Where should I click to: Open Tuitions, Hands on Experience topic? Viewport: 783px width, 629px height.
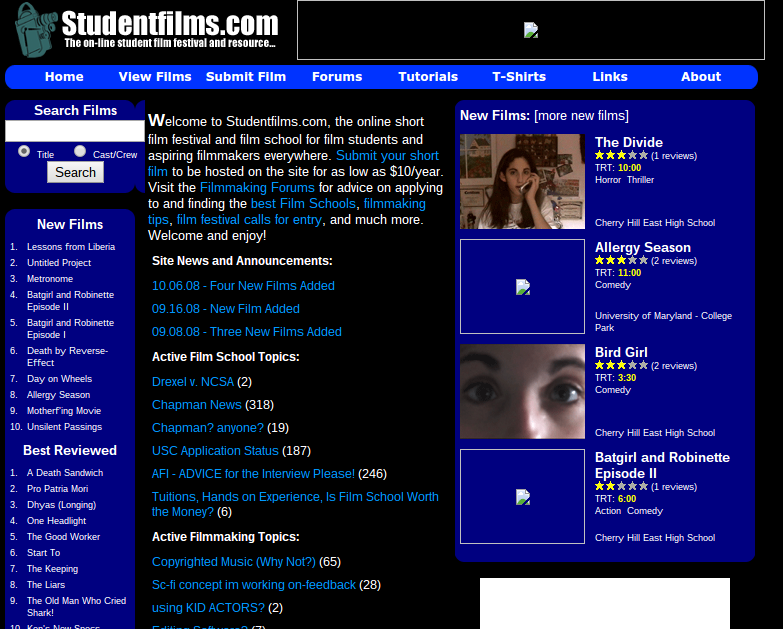295,504
